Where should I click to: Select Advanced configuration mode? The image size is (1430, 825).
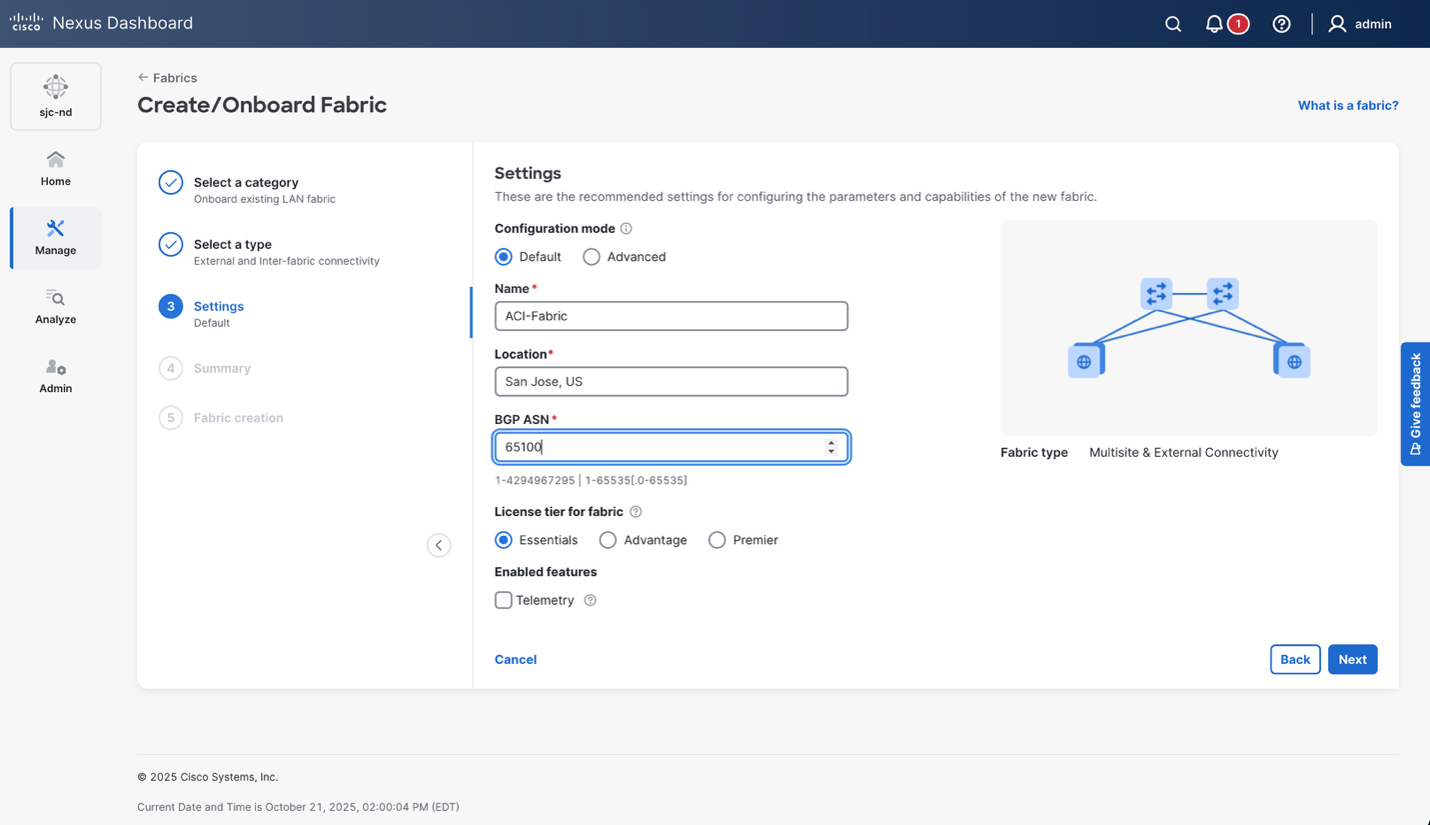(591, 257)
